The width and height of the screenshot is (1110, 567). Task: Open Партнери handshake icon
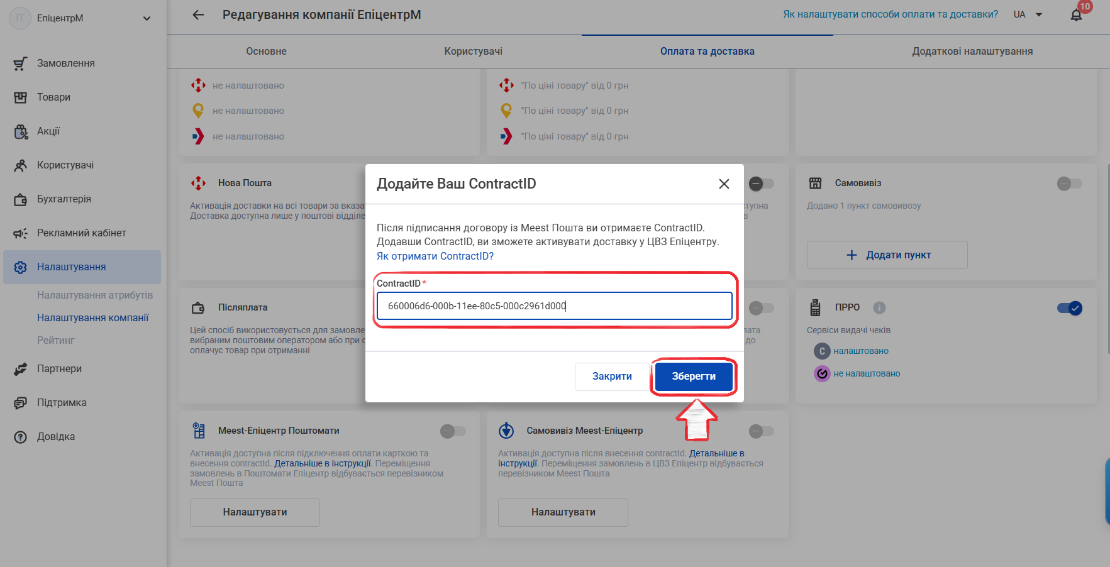[21, 369]
